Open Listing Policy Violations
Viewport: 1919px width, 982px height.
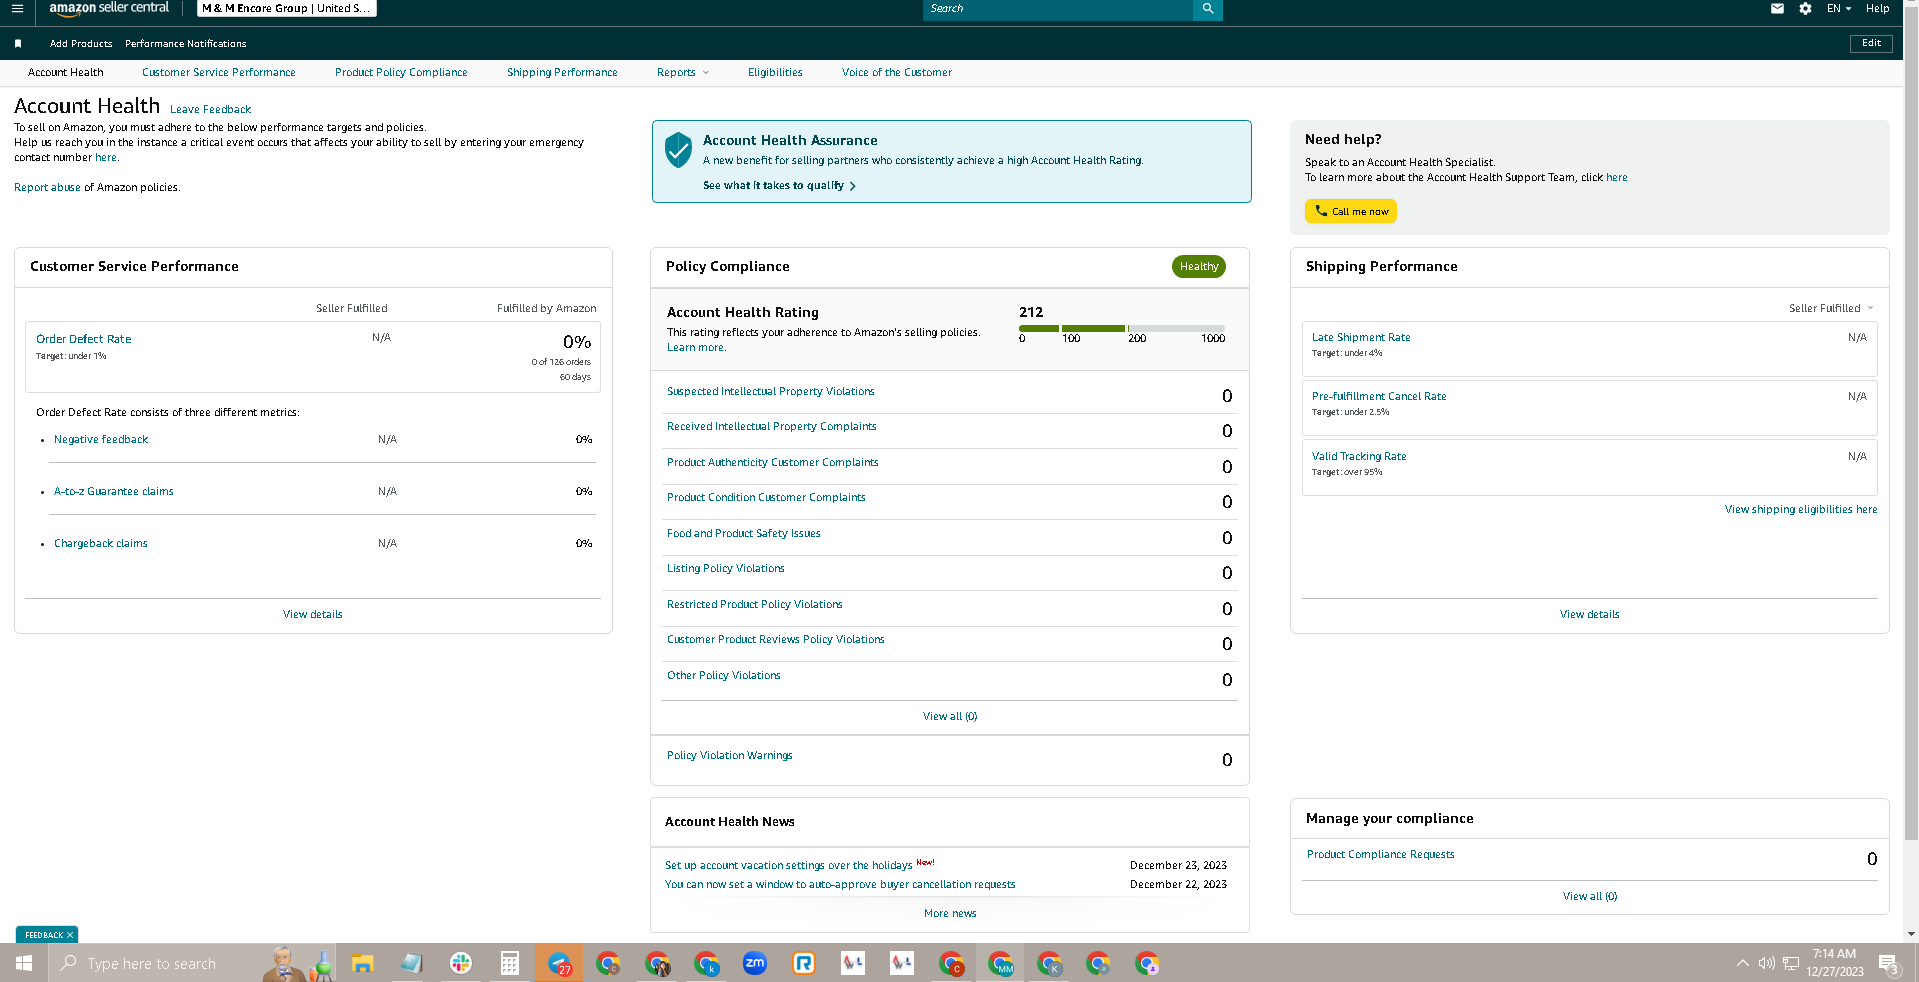pyautogui.click(x=726, y=569)
